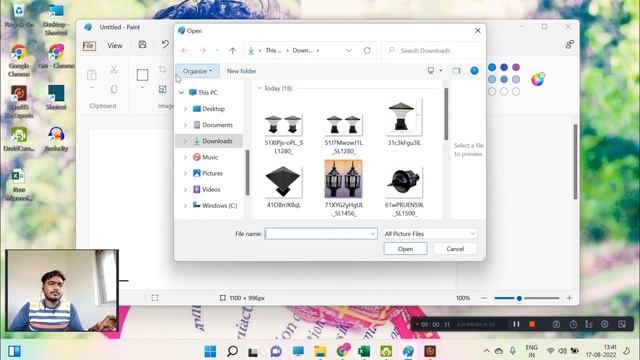Open the change view dropdown arrow
The image size is (640, 360).
click(441, 71)
